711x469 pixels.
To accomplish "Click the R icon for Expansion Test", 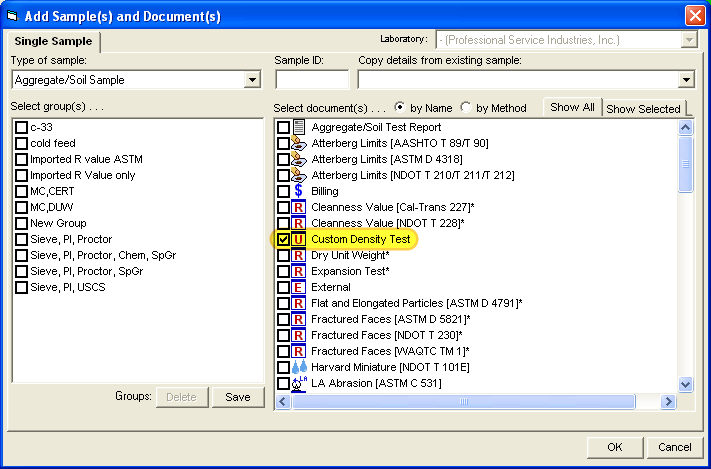I will (298, 271).
